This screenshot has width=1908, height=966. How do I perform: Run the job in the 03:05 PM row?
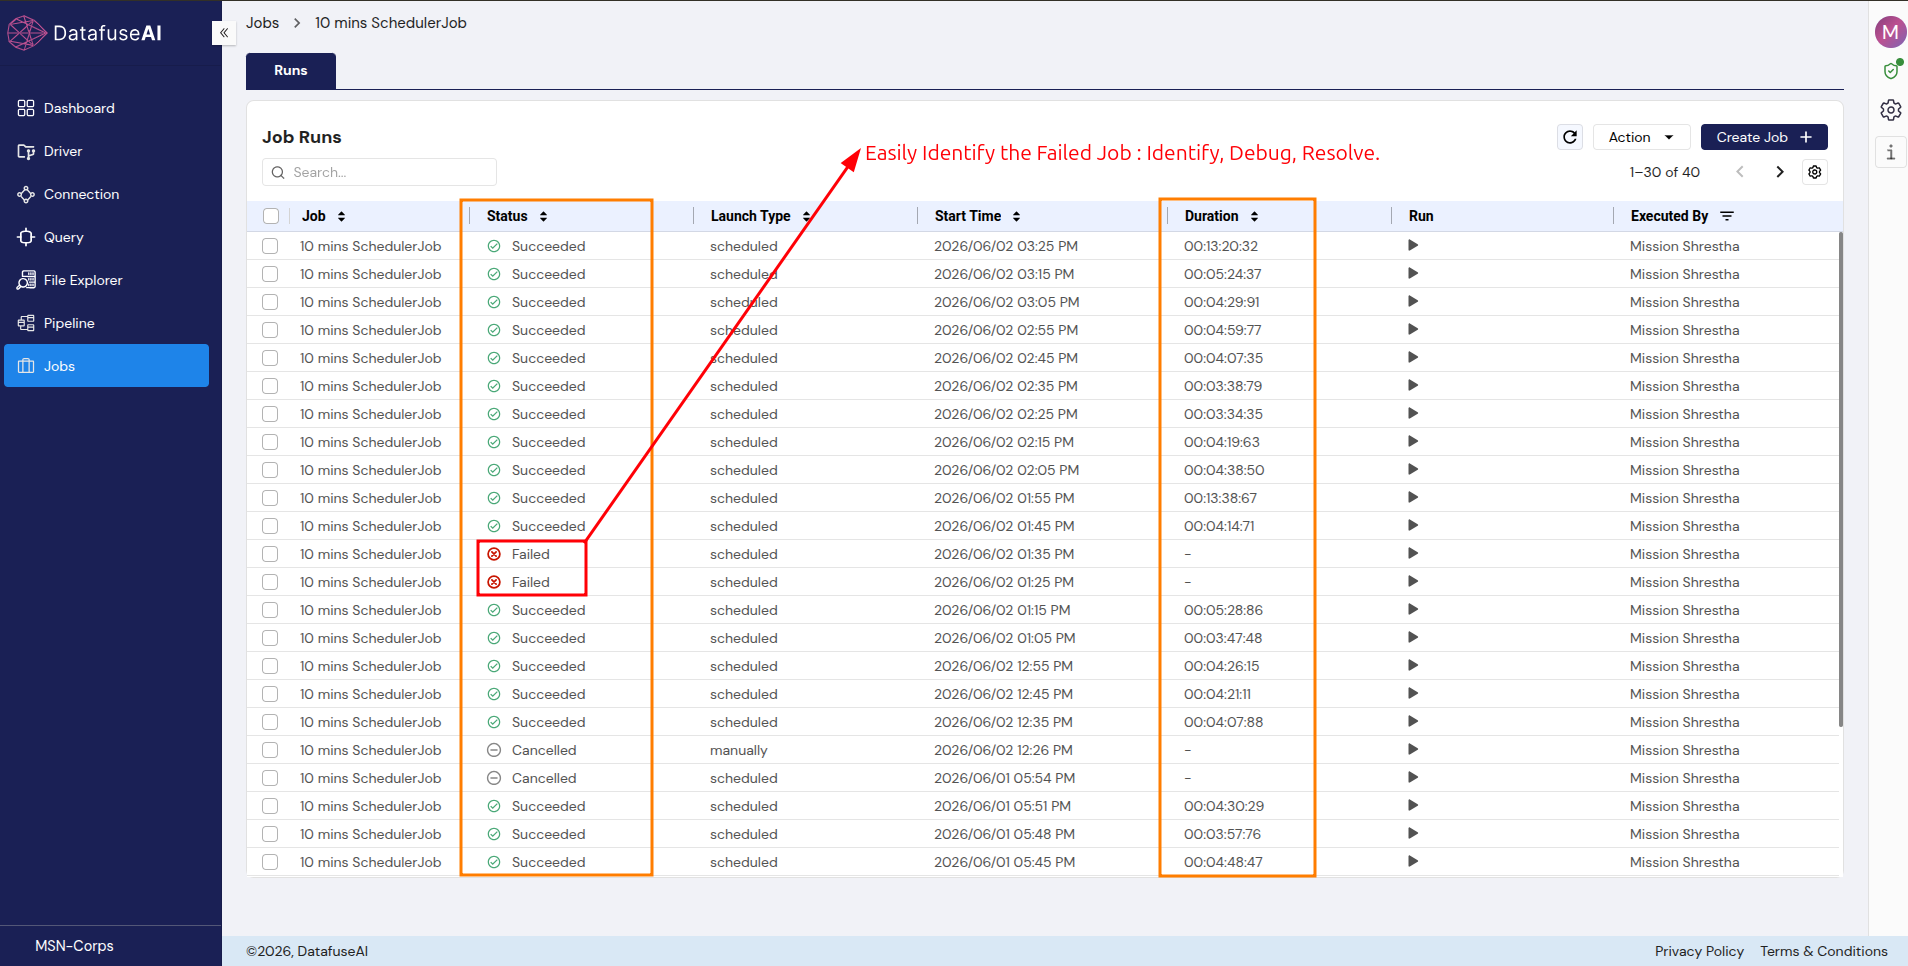[x=1413, y=301]
